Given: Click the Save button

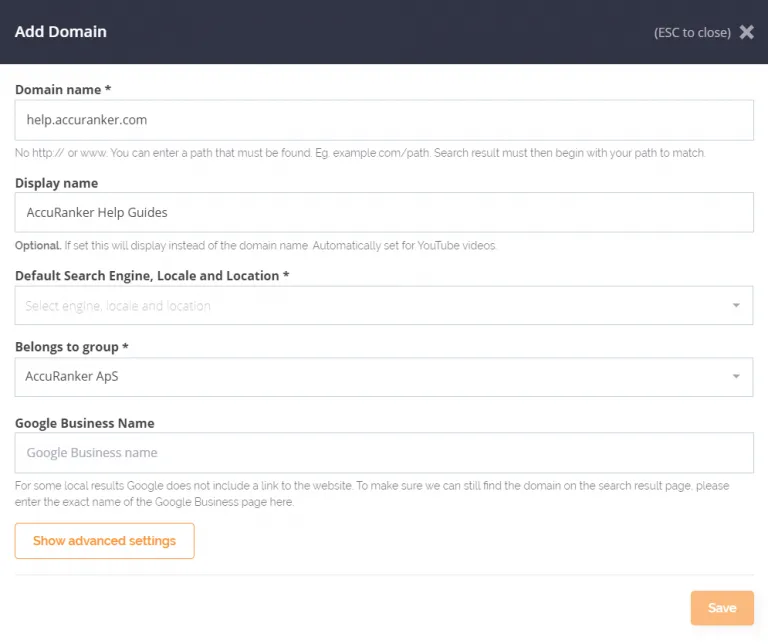Looking at the screenshot, I should pyautogui.click(x=722, y=608).
